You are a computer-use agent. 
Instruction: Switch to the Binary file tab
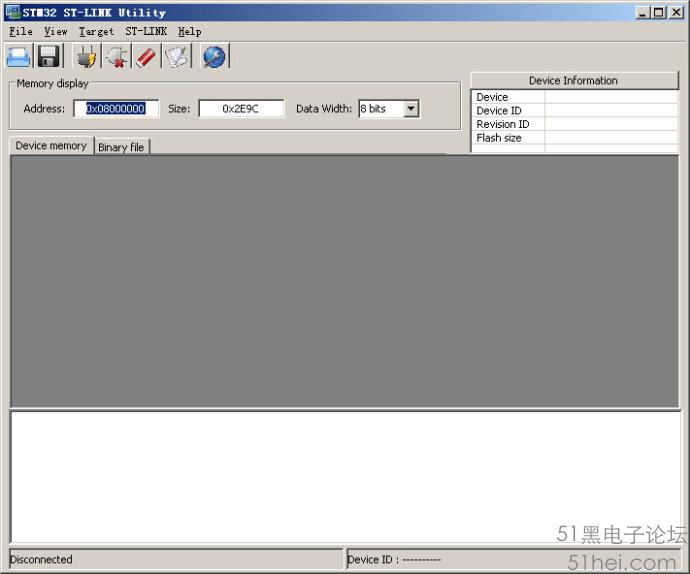click(121, 147)
